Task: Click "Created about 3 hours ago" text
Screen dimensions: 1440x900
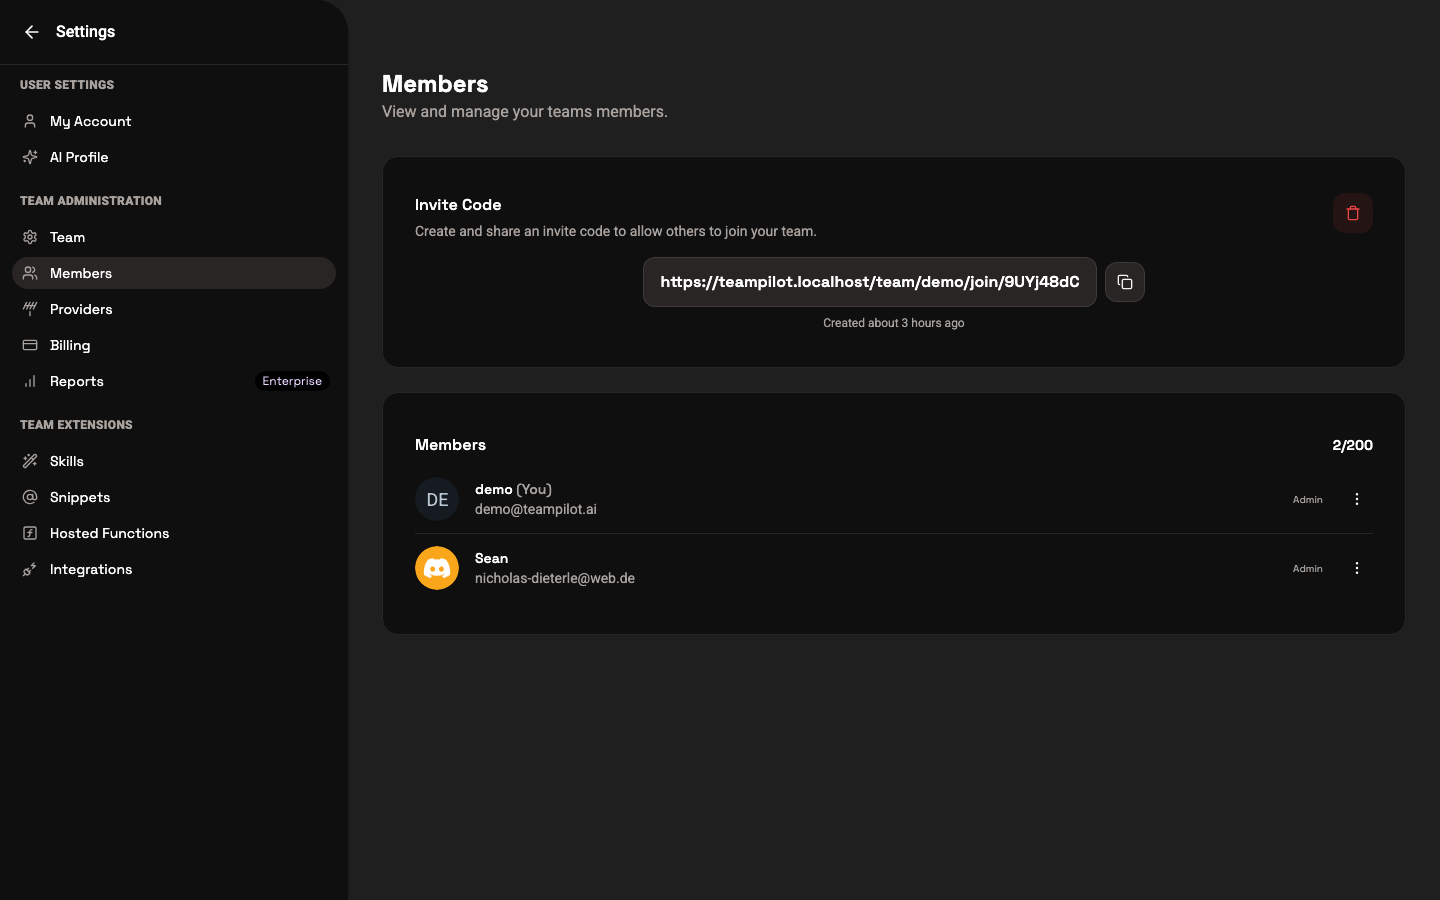Action: pos(894,323)
